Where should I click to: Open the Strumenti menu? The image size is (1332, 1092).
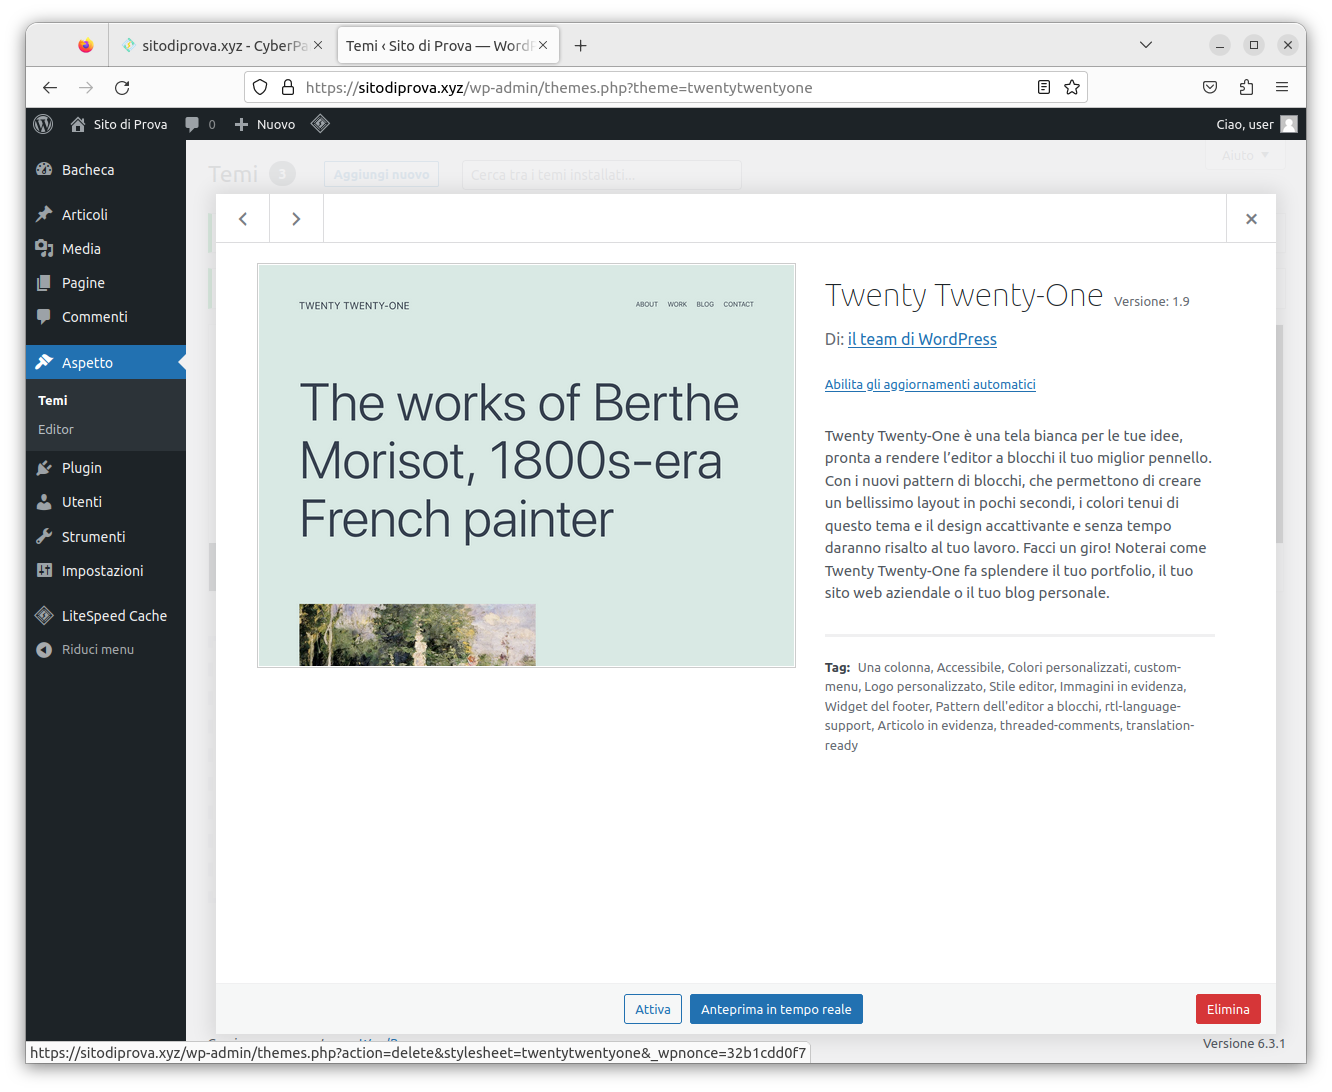click(106, 537)
